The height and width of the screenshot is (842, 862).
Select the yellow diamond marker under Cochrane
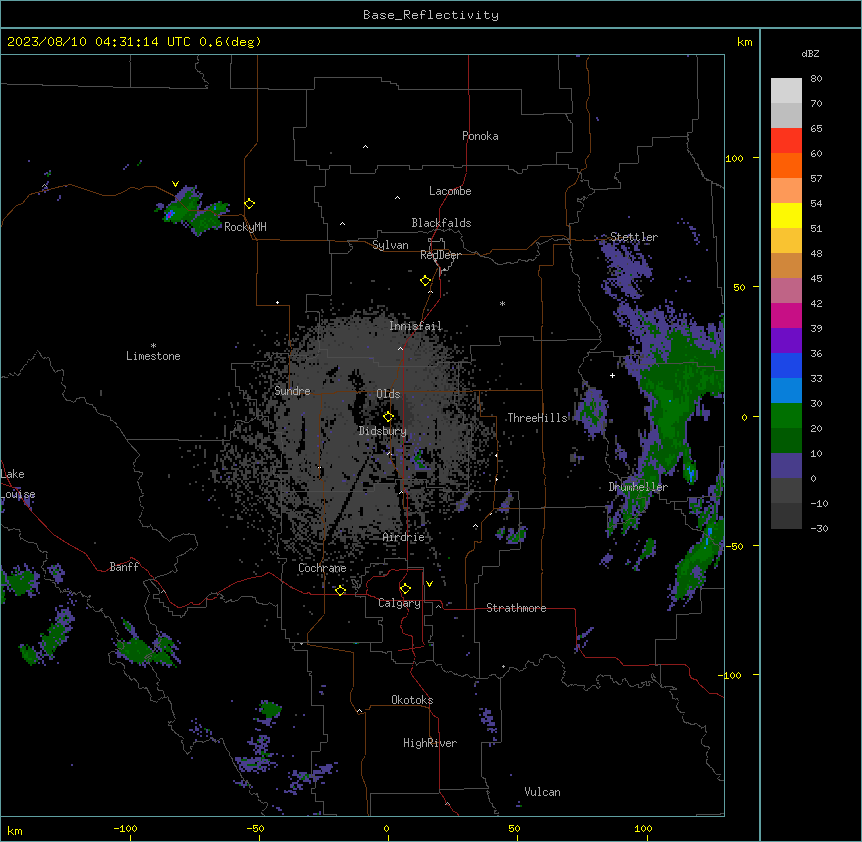coord(340,590)
